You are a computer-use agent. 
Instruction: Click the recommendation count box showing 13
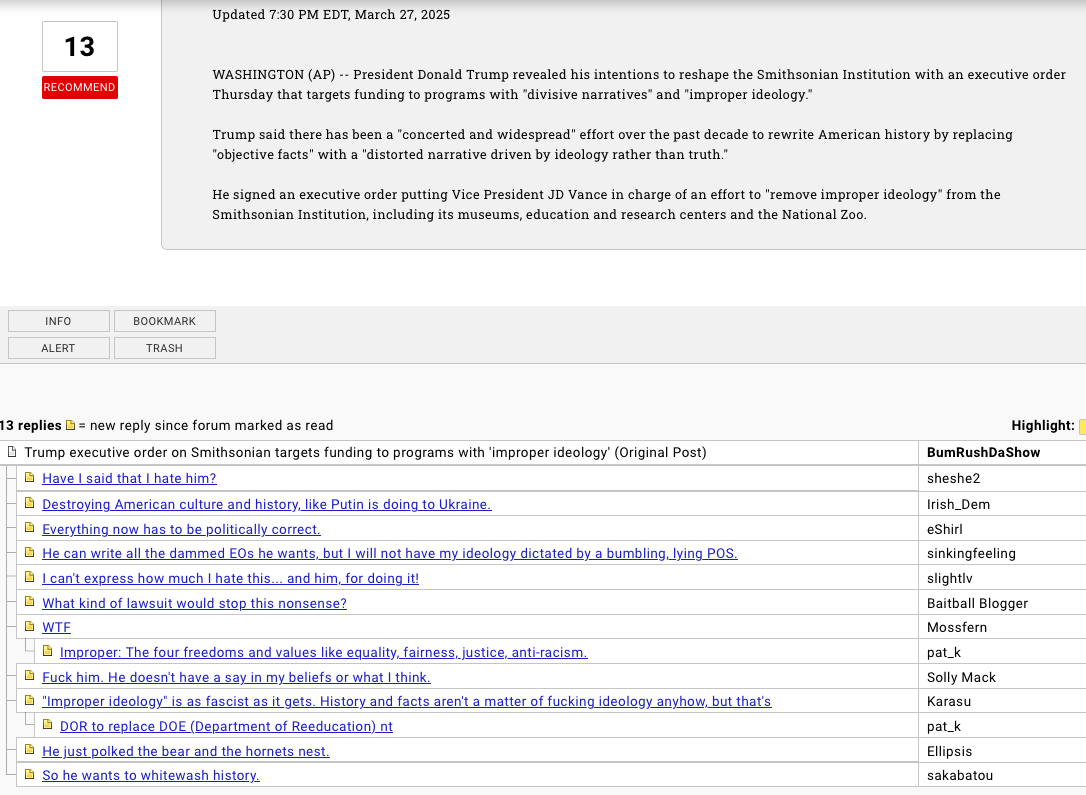(x=80, y=46)
